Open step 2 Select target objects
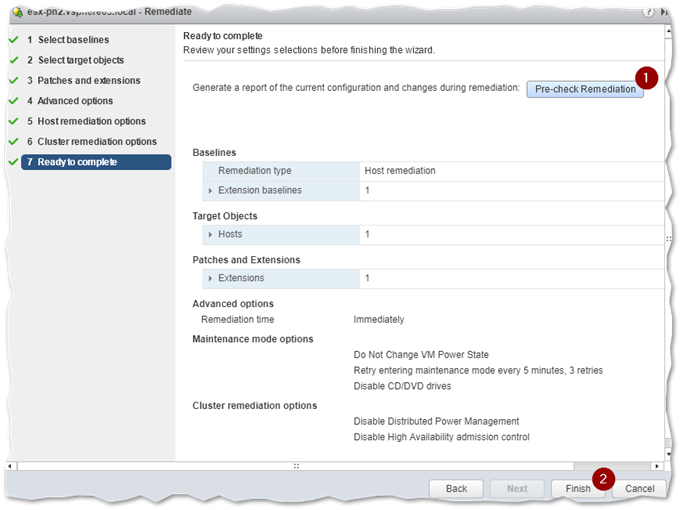 [x=81, y=60]
